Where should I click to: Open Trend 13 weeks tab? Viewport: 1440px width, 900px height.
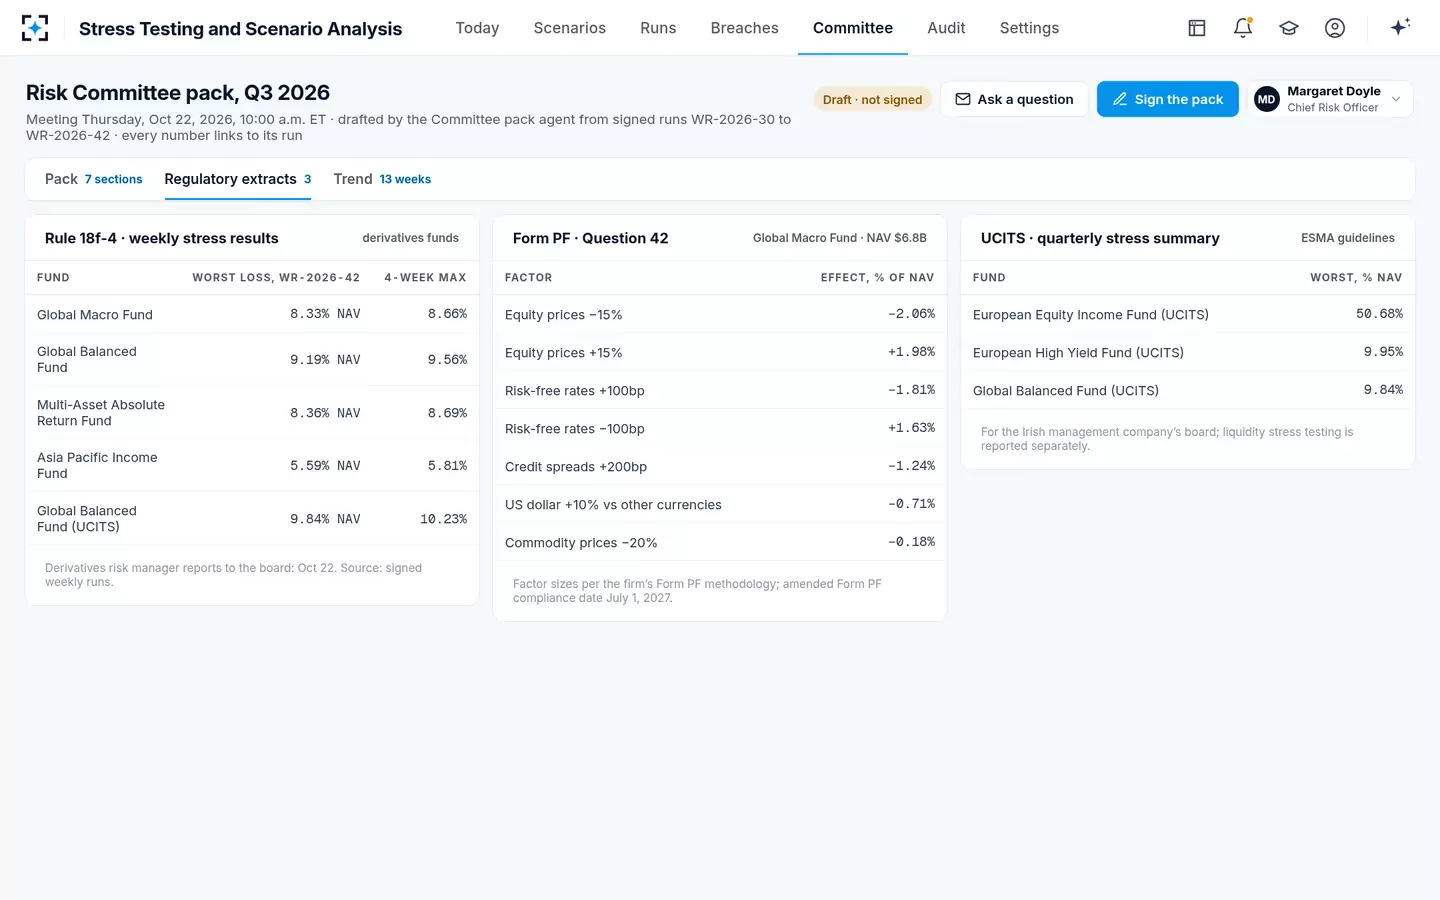pos(382,179)
